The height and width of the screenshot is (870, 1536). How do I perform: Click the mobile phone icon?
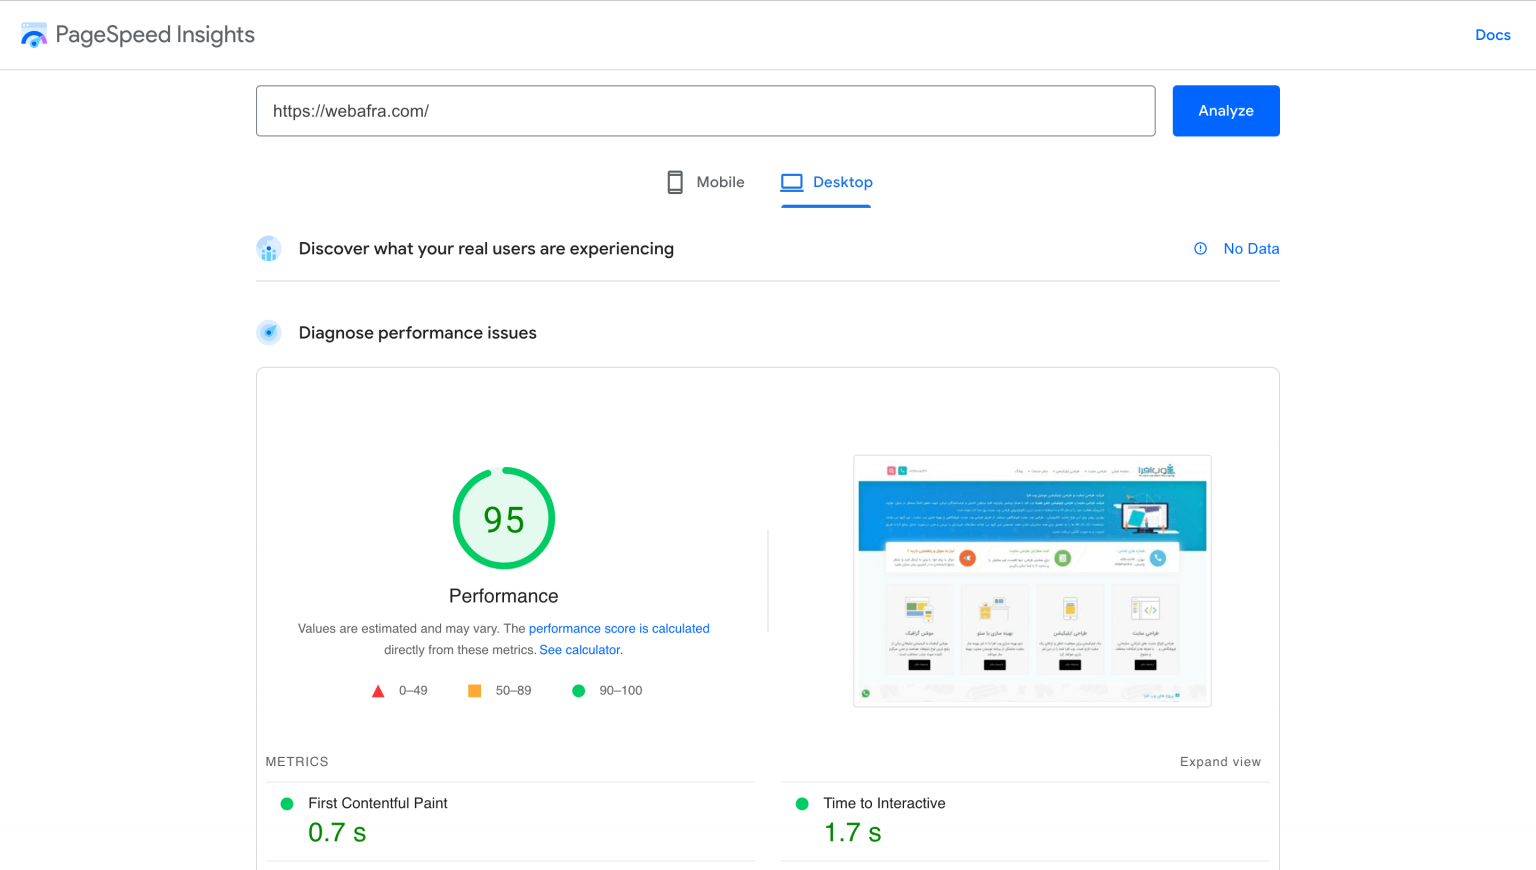[x=675, y=182]
